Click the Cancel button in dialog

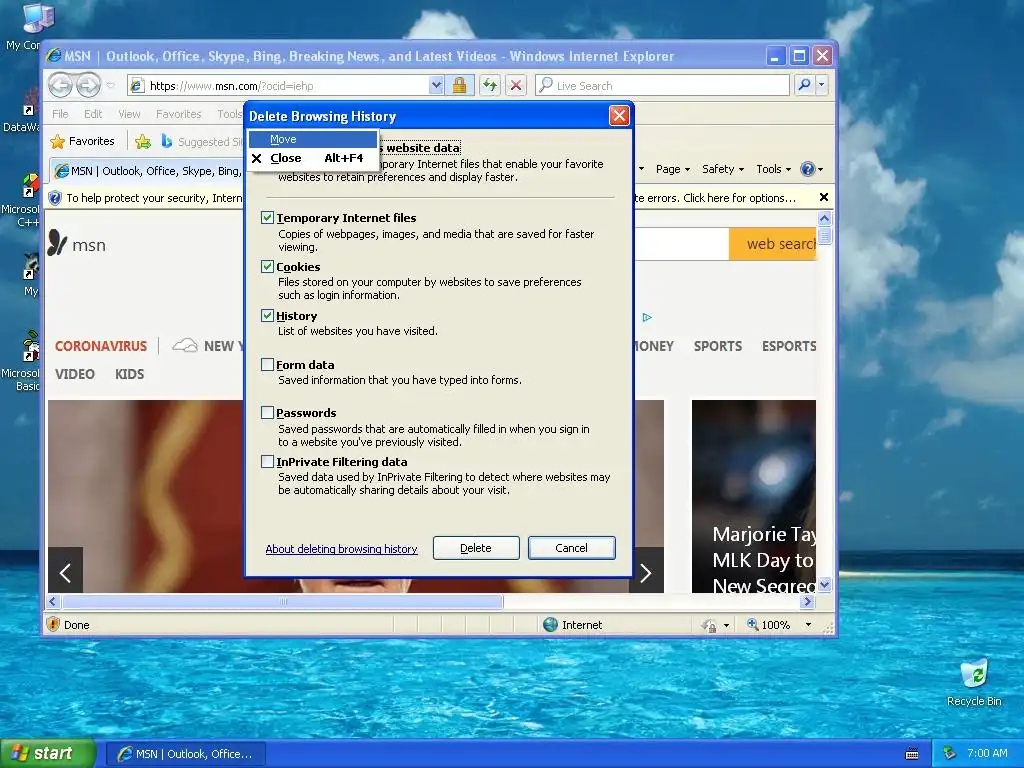(571, 548)
